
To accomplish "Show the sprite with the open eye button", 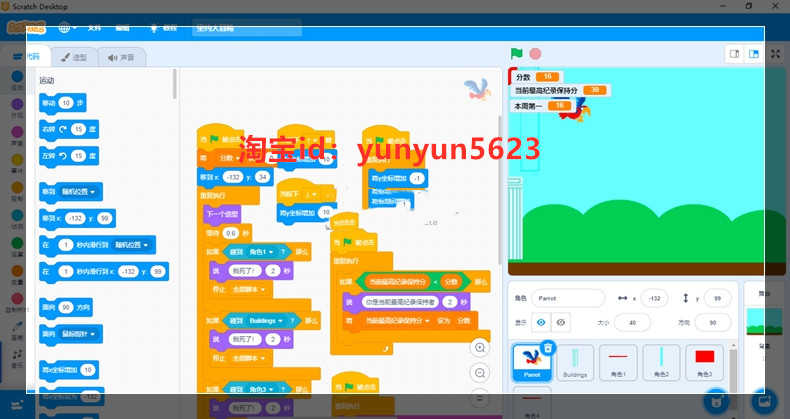I will point(541,322).
